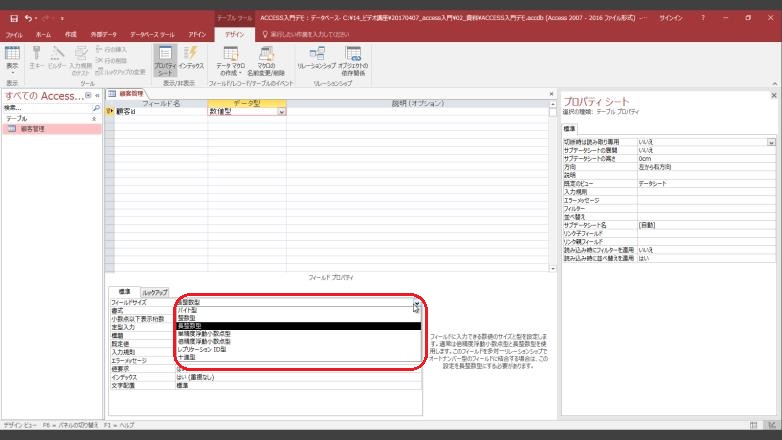Toggle the プロパティシート (Property Sheet) ribbon button
Image resolution: width=782 pixels, height=440 pixels.
tap(165, 60)
